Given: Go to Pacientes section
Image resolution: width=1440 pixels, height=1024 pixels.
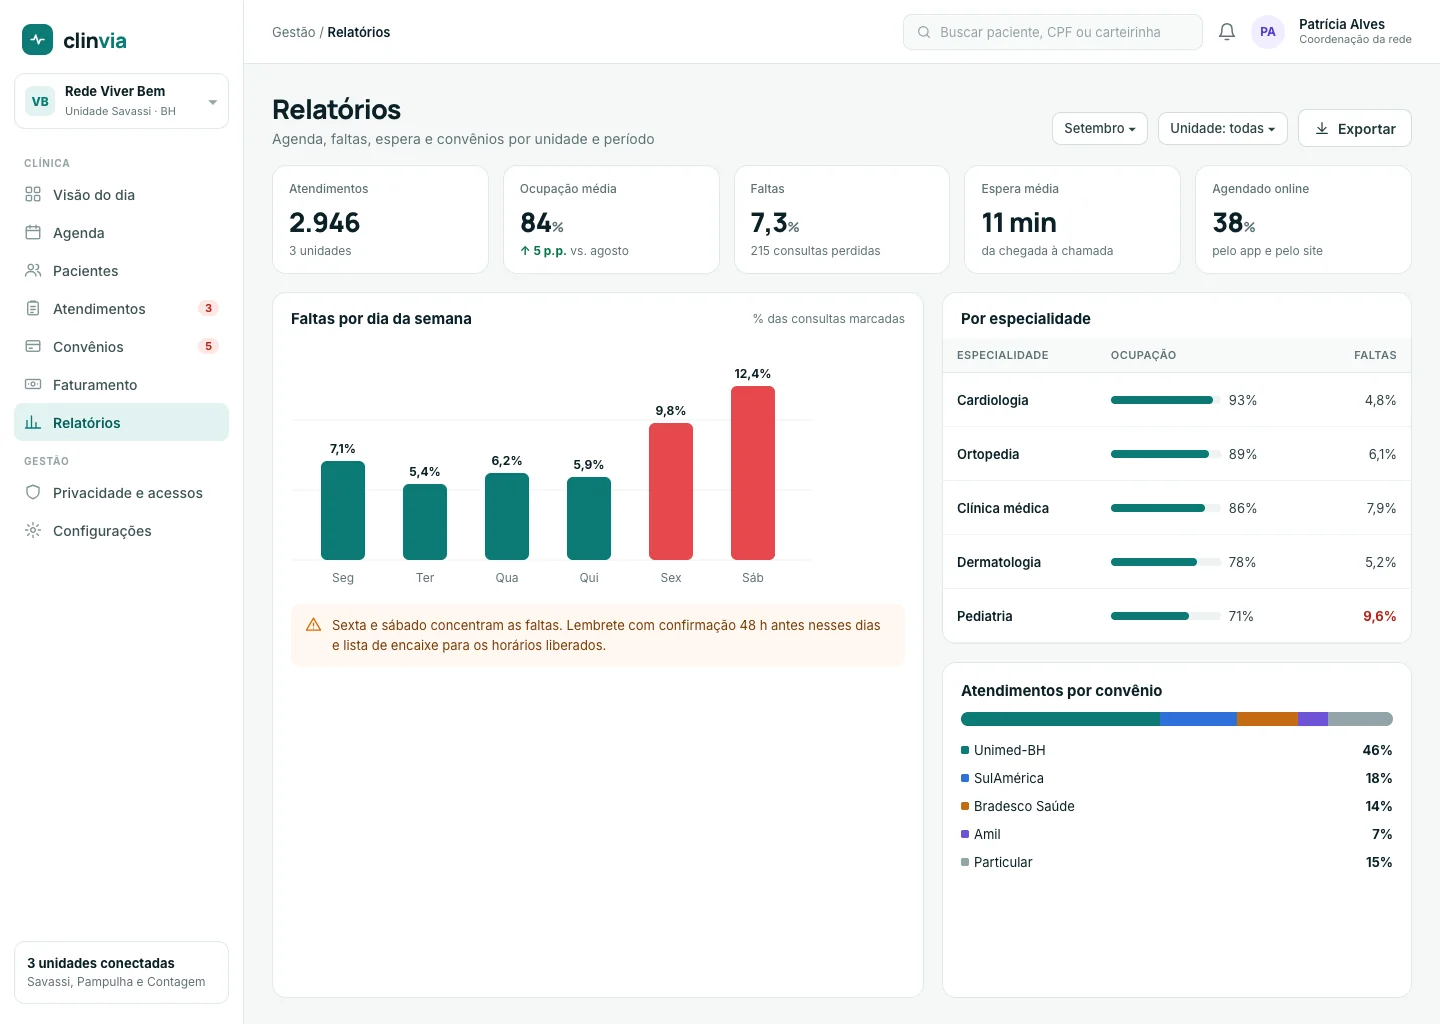Looking at the screenshot, I should click(x=121, y=271).
